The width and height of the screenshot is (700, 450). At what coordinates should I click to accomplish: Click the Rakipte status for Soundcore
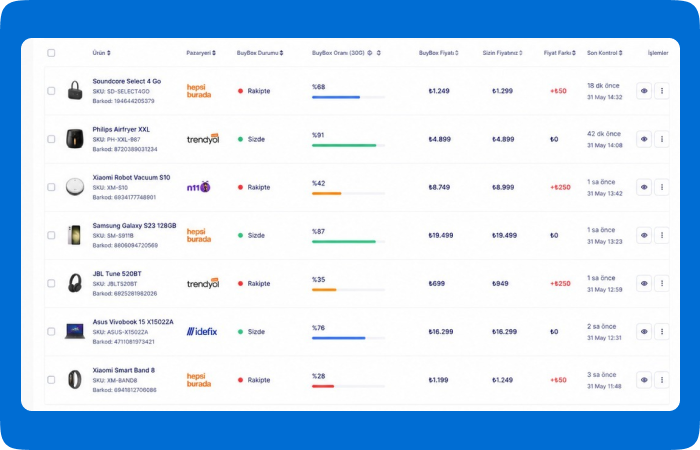pyautogui.click(x=254, y=91)
